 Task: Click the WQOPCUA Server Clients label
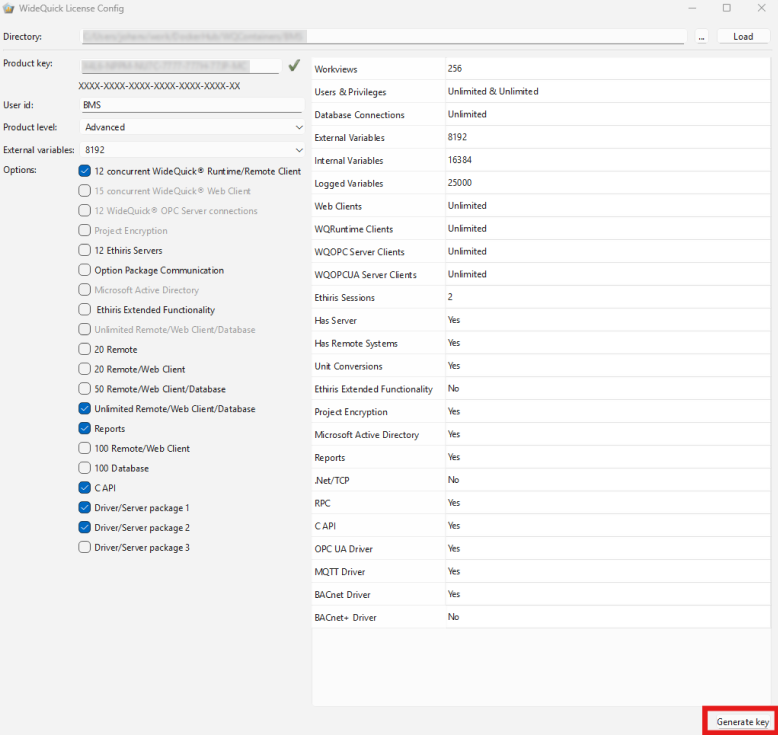click(365, 275)
